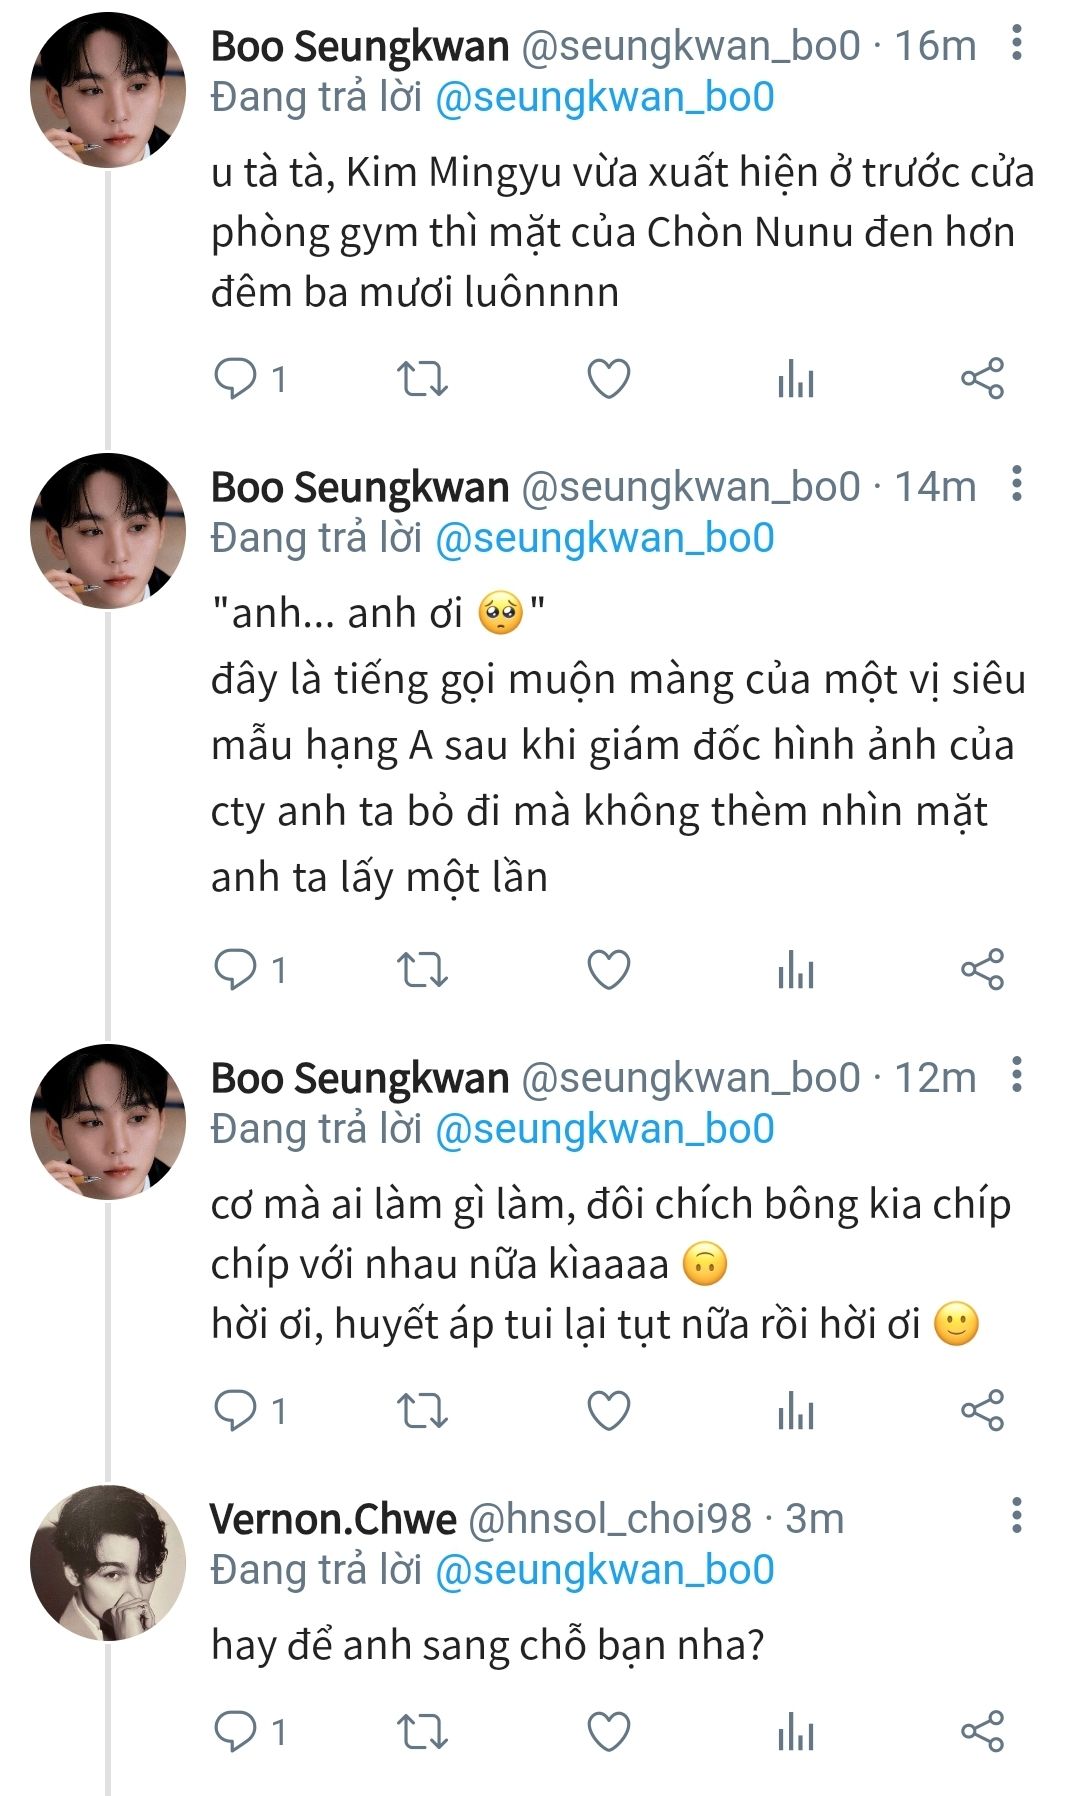Share the 14m Boo Seungkwan tweet
This screenshot has width=1080, height=1796.
[982, 970]
